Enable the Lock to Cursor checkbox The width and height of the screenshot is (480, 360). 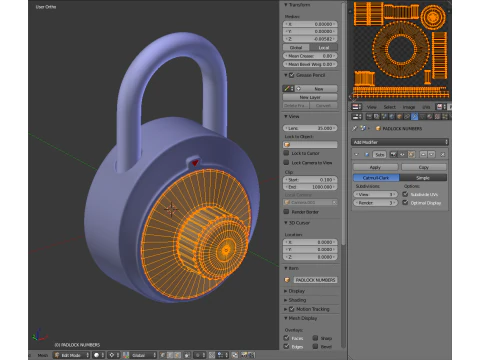(x=286, y=153)
